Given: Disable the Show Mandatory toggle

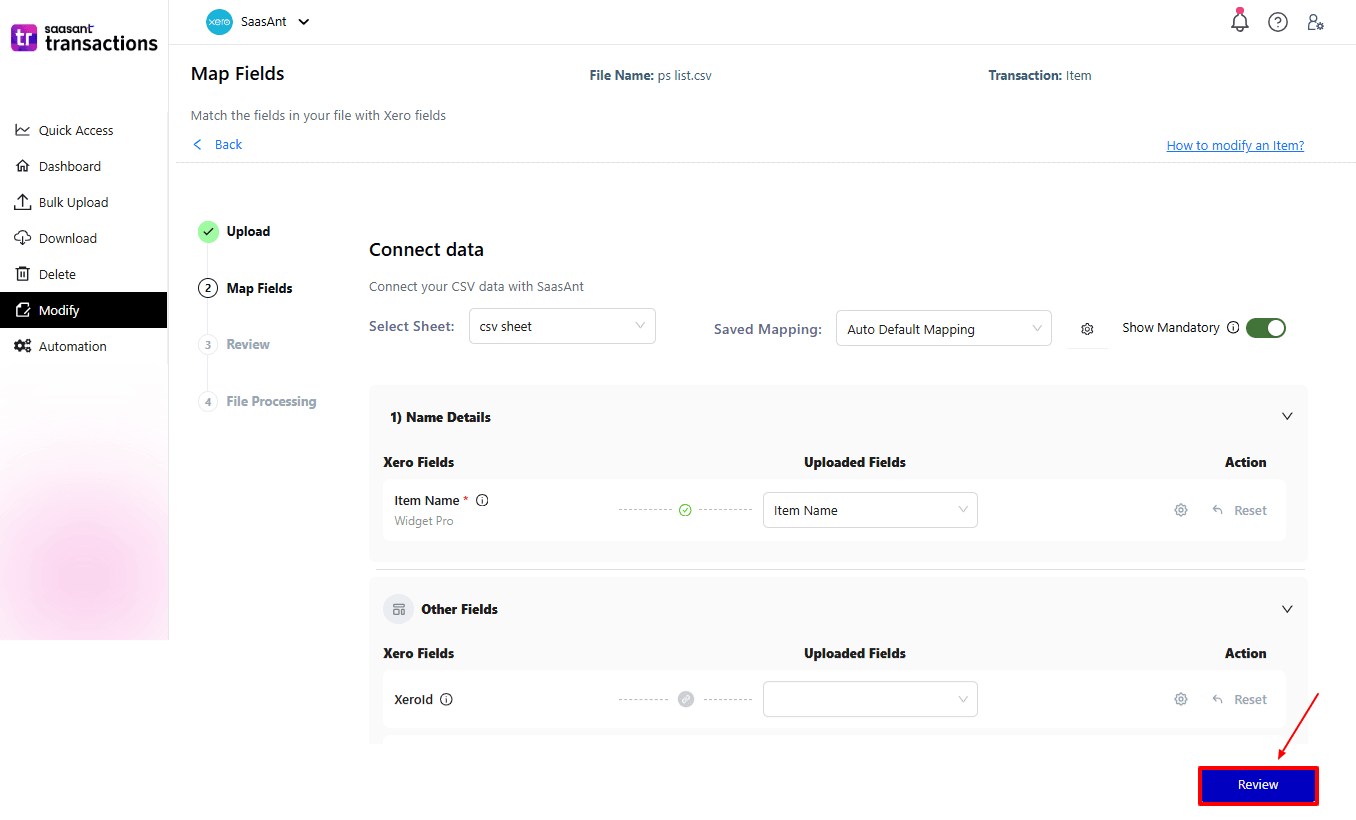Looking at the screenshot, I should 1265,328.
